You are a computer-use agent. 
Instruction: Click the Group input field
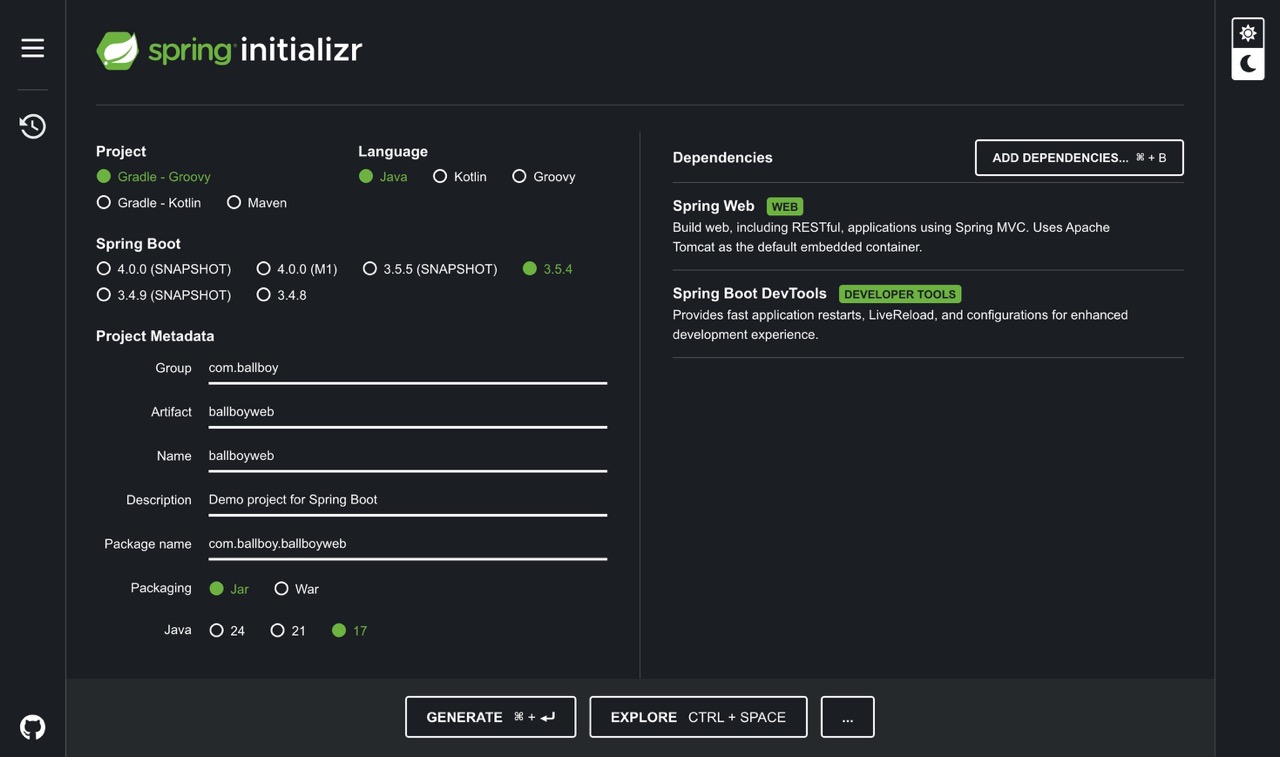point(407,368)
